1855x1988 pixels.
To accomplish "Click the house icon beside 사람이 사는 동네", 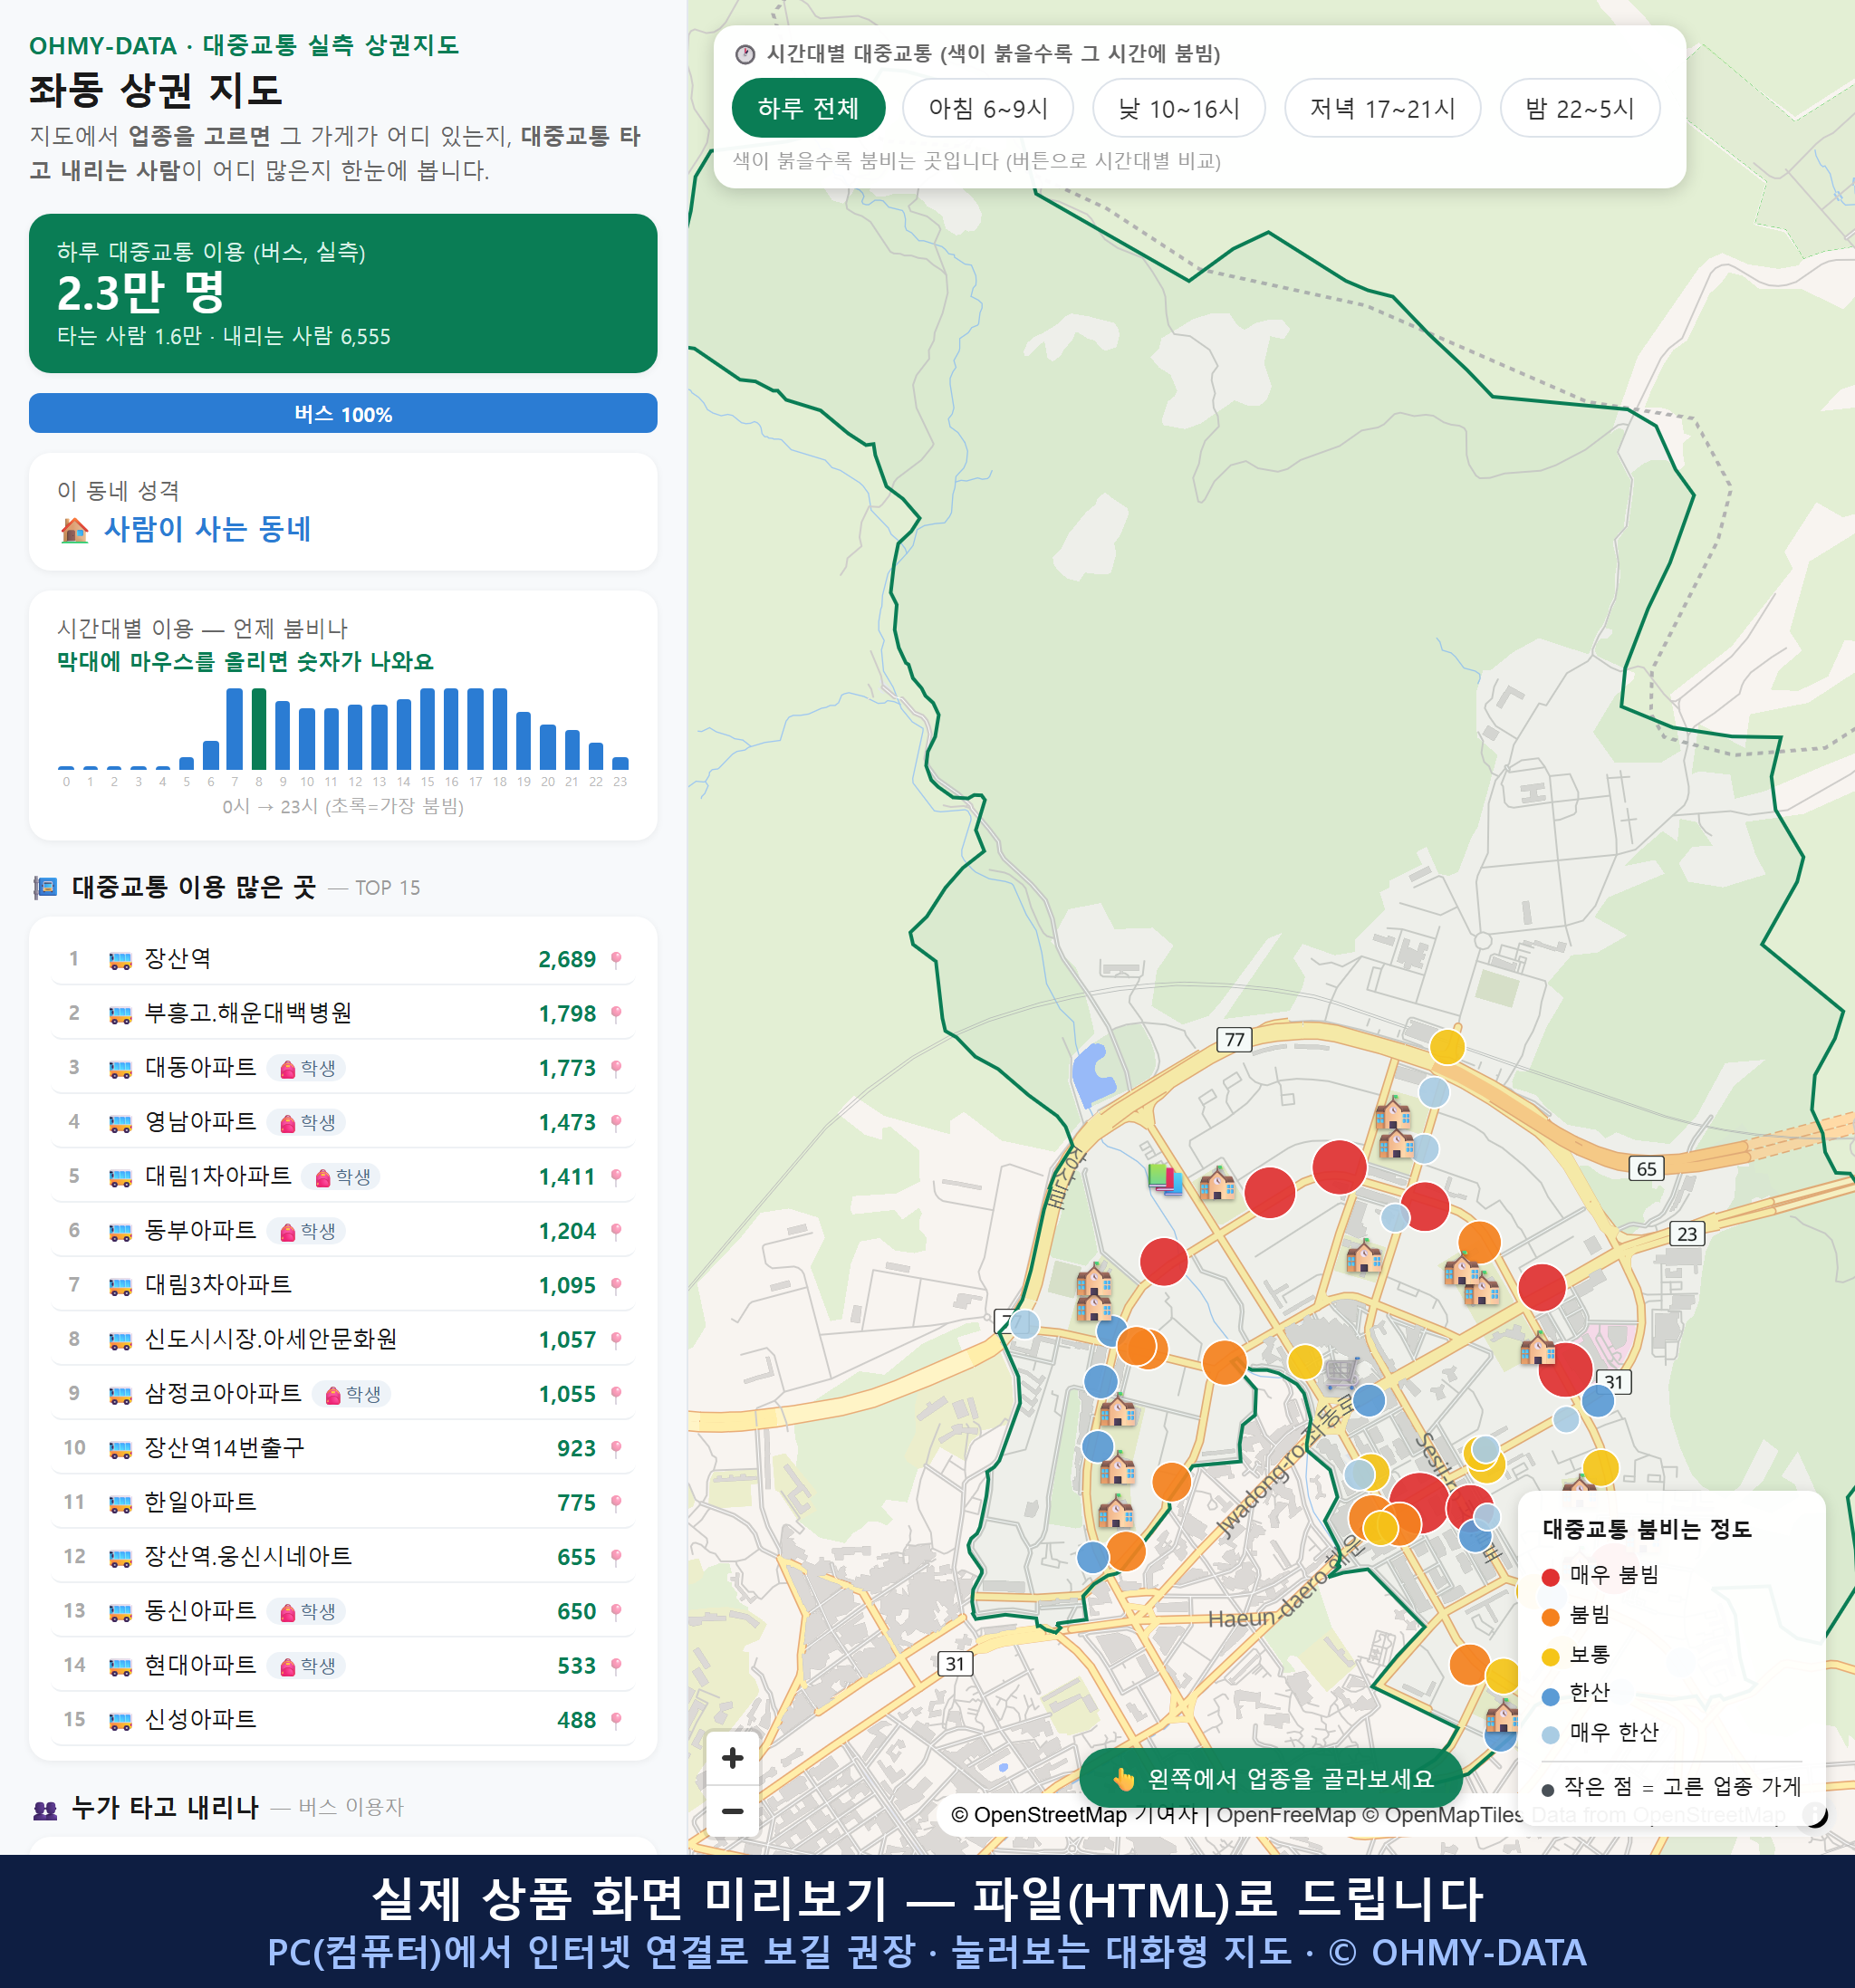I will pos(75,529).
